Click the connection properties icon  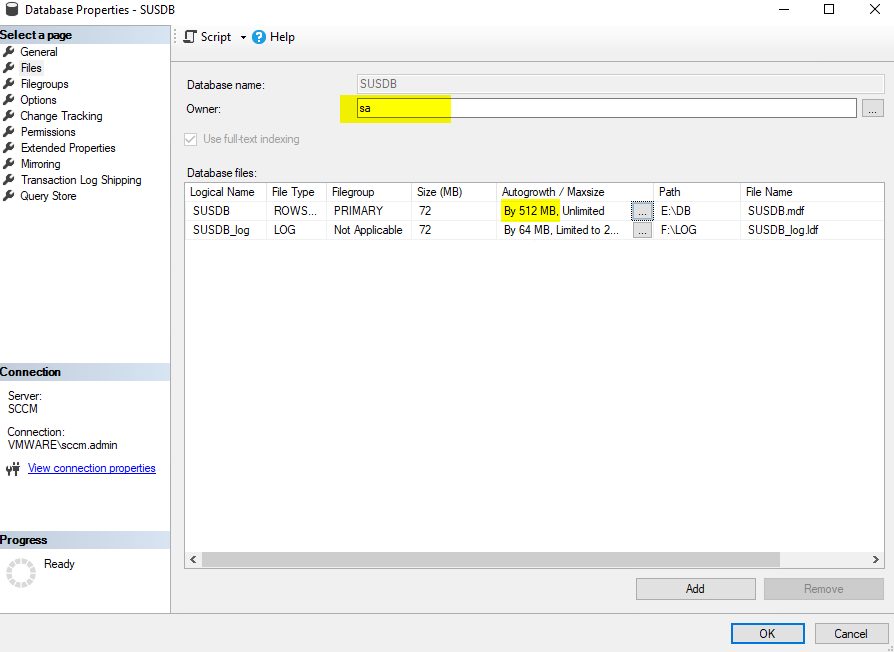tap(13, 468)
